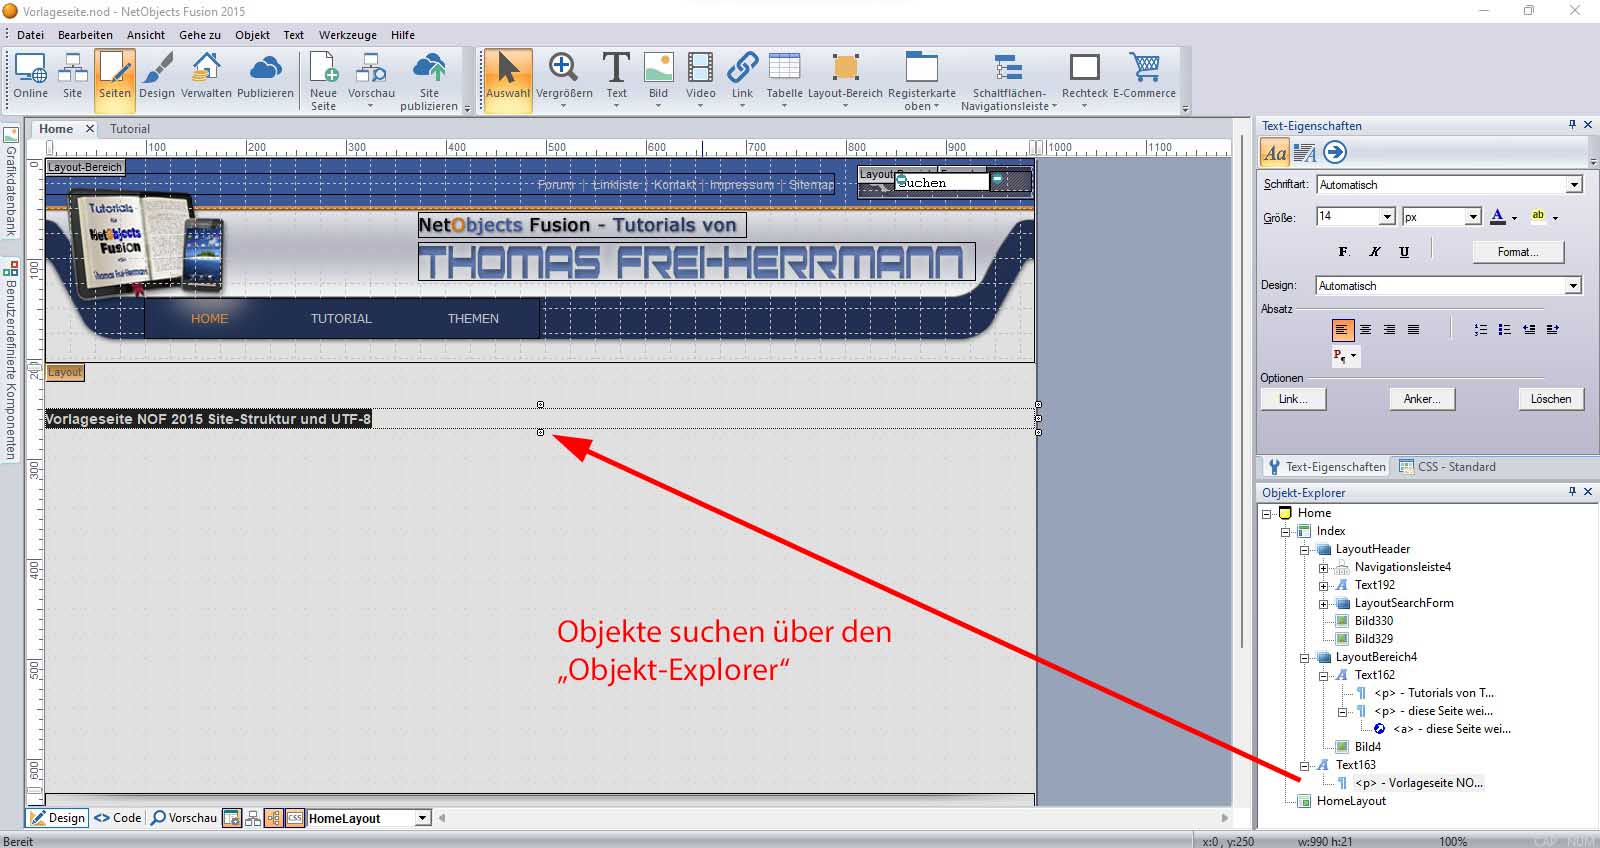1600x848 pixels.
Task: Click the Format... button
Action: click(x=1517, y=252)
